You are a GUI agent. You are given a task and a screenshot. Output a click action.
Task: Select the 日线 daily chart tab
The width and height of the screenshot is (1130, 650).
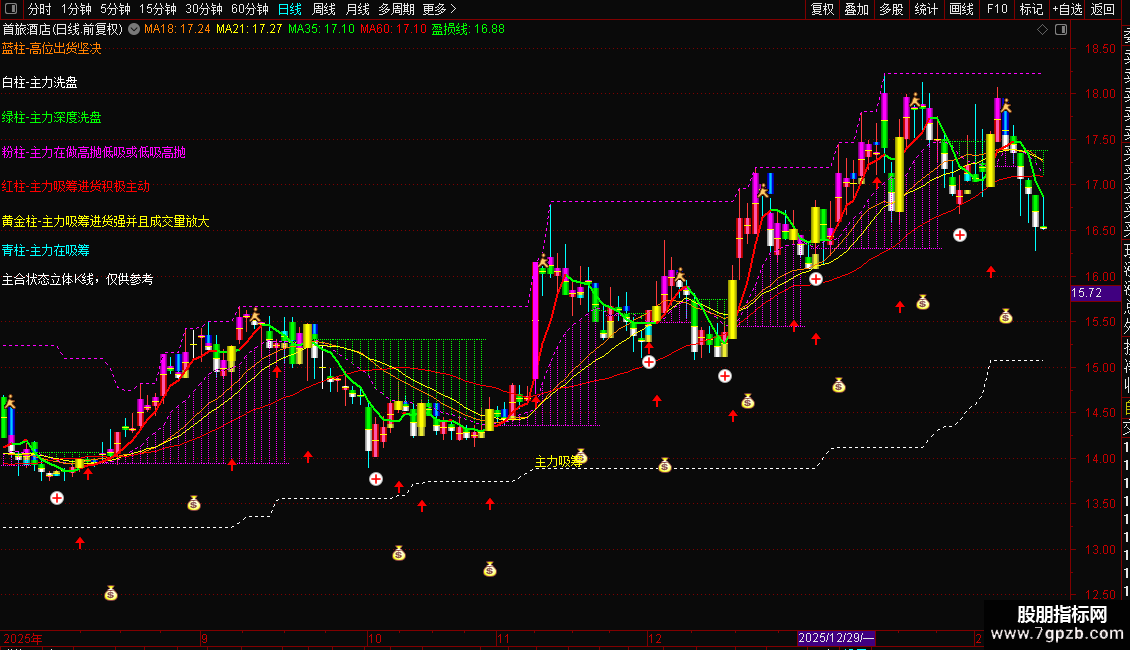[290, 9]
